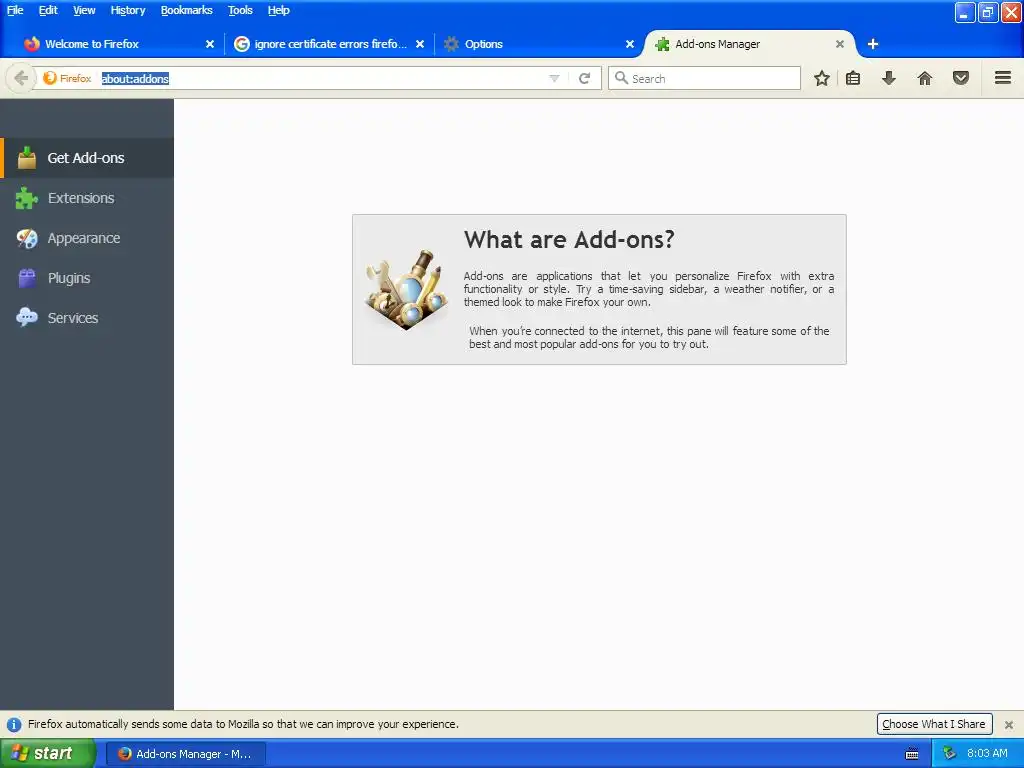
Task: Reload the current page
Action: click(x=584, y=78)
